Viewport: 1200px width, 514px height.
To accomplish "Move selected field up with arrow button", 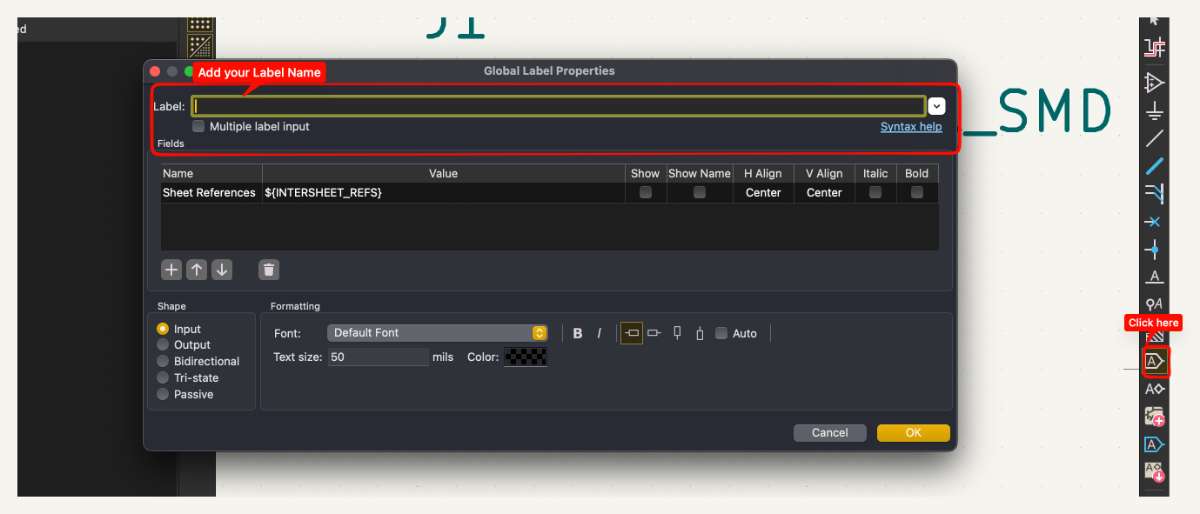I will tap(197, 270).
